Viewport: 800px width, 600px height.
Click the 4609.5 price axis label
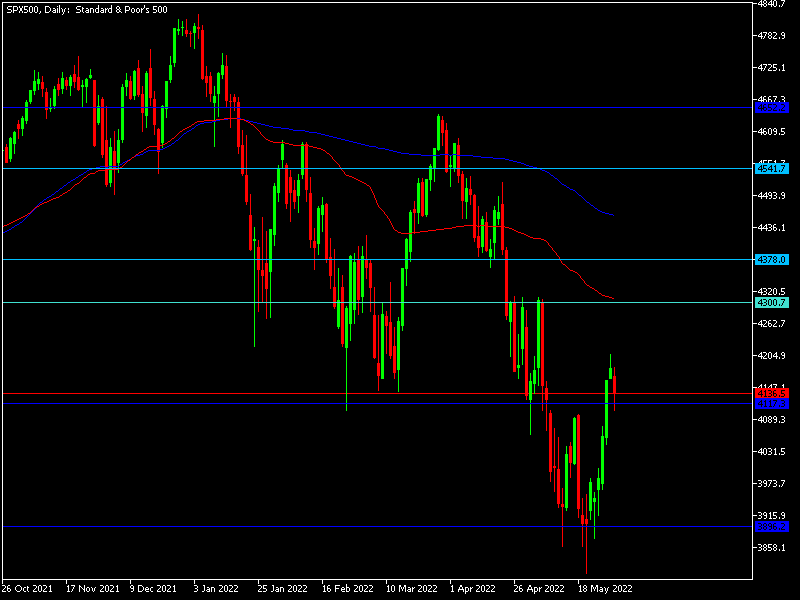(x=771, y=132)
